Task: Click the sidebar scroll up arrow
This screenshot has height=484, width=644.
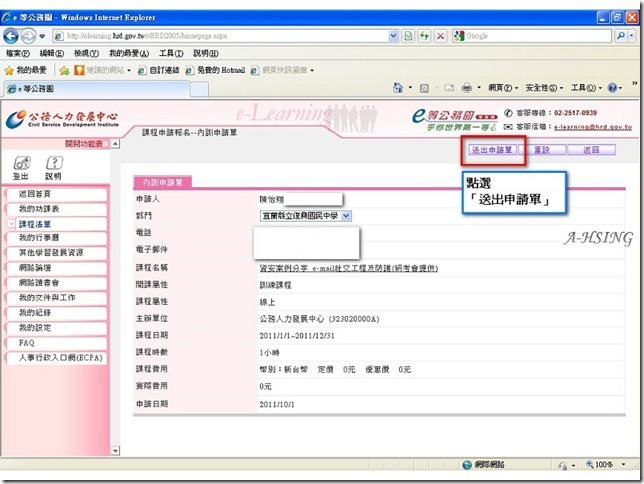Action: click(x=116, y=144)
